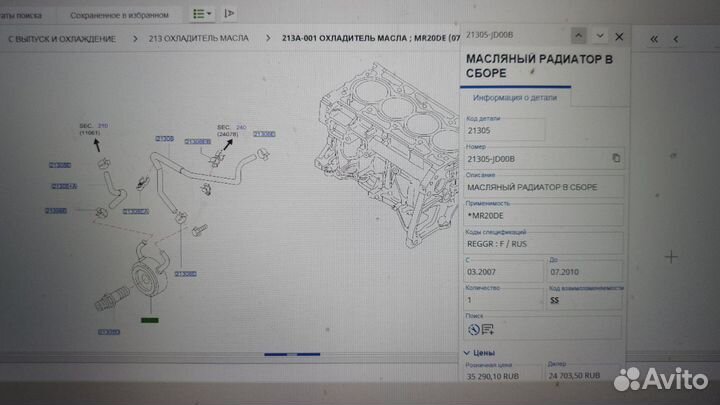The height and width of the screenshot is (405, 720).
Task: Open the list view dropdown in toolbar
Action: [x=204, y=15]
